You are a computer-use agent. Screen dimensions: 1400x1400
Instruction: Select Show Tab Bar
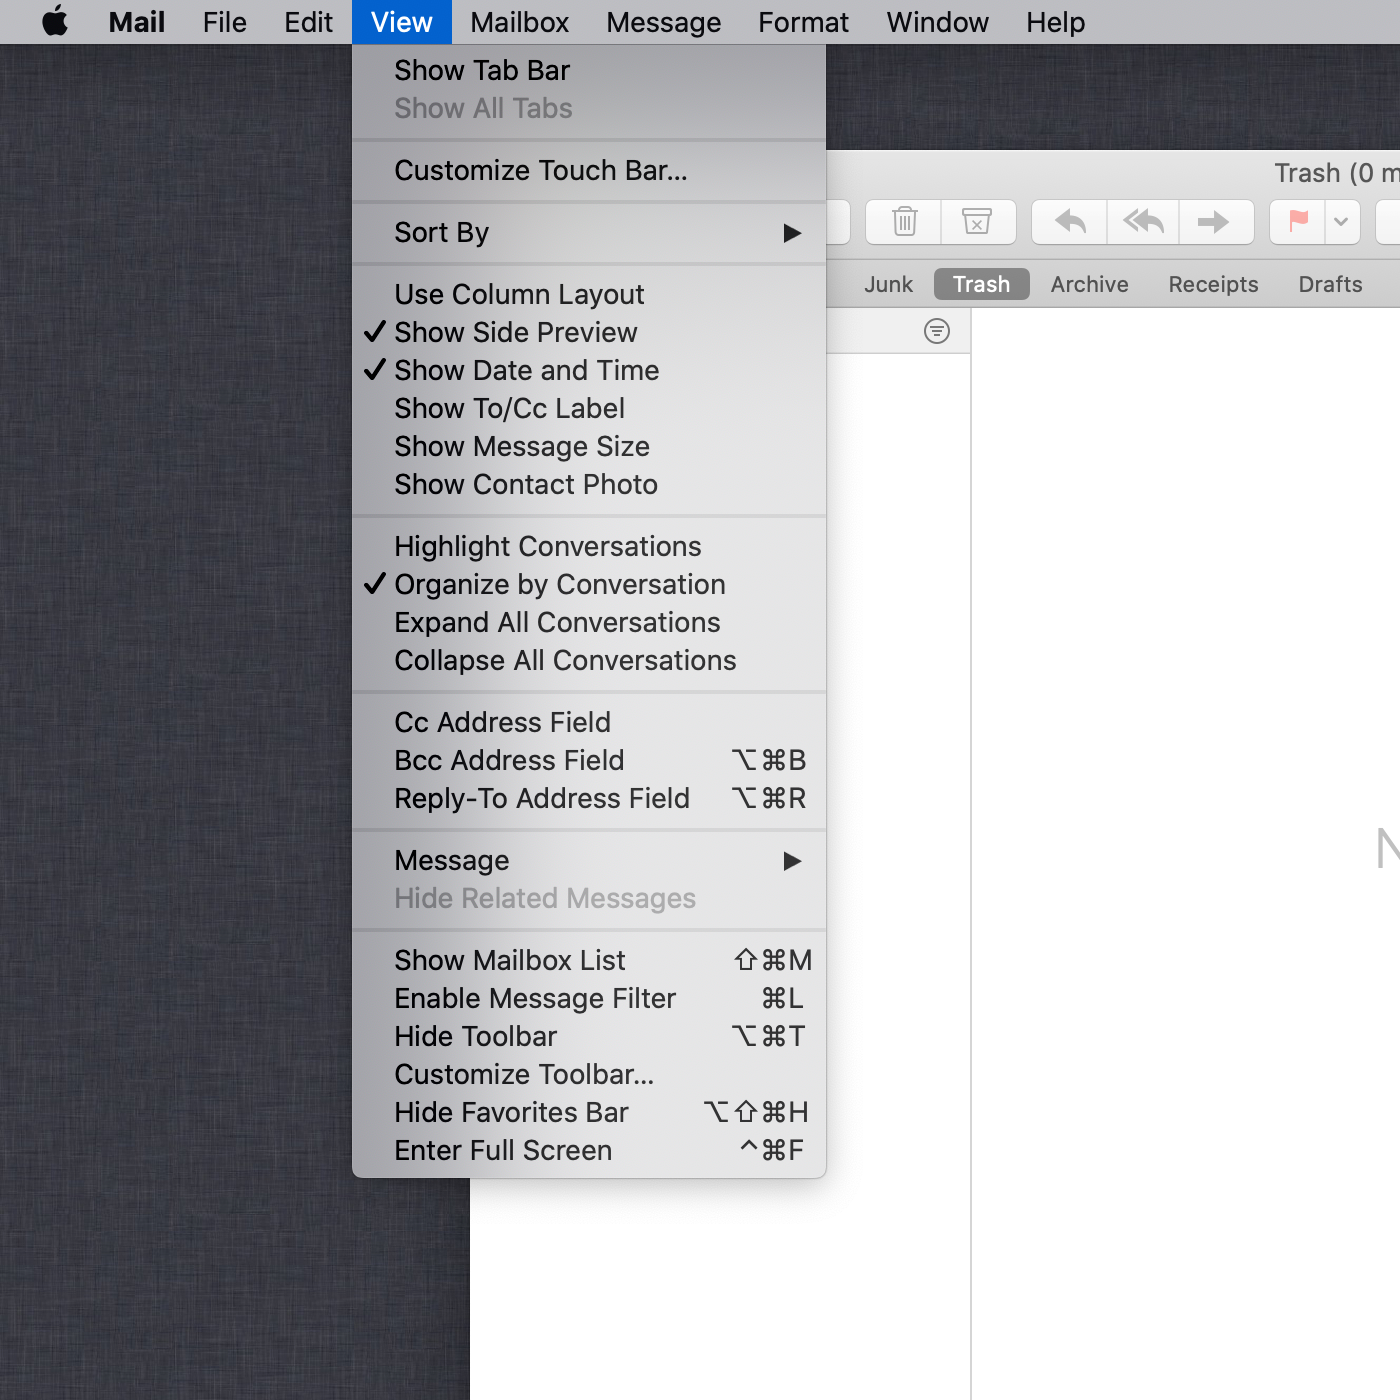[x=589, y=70]
